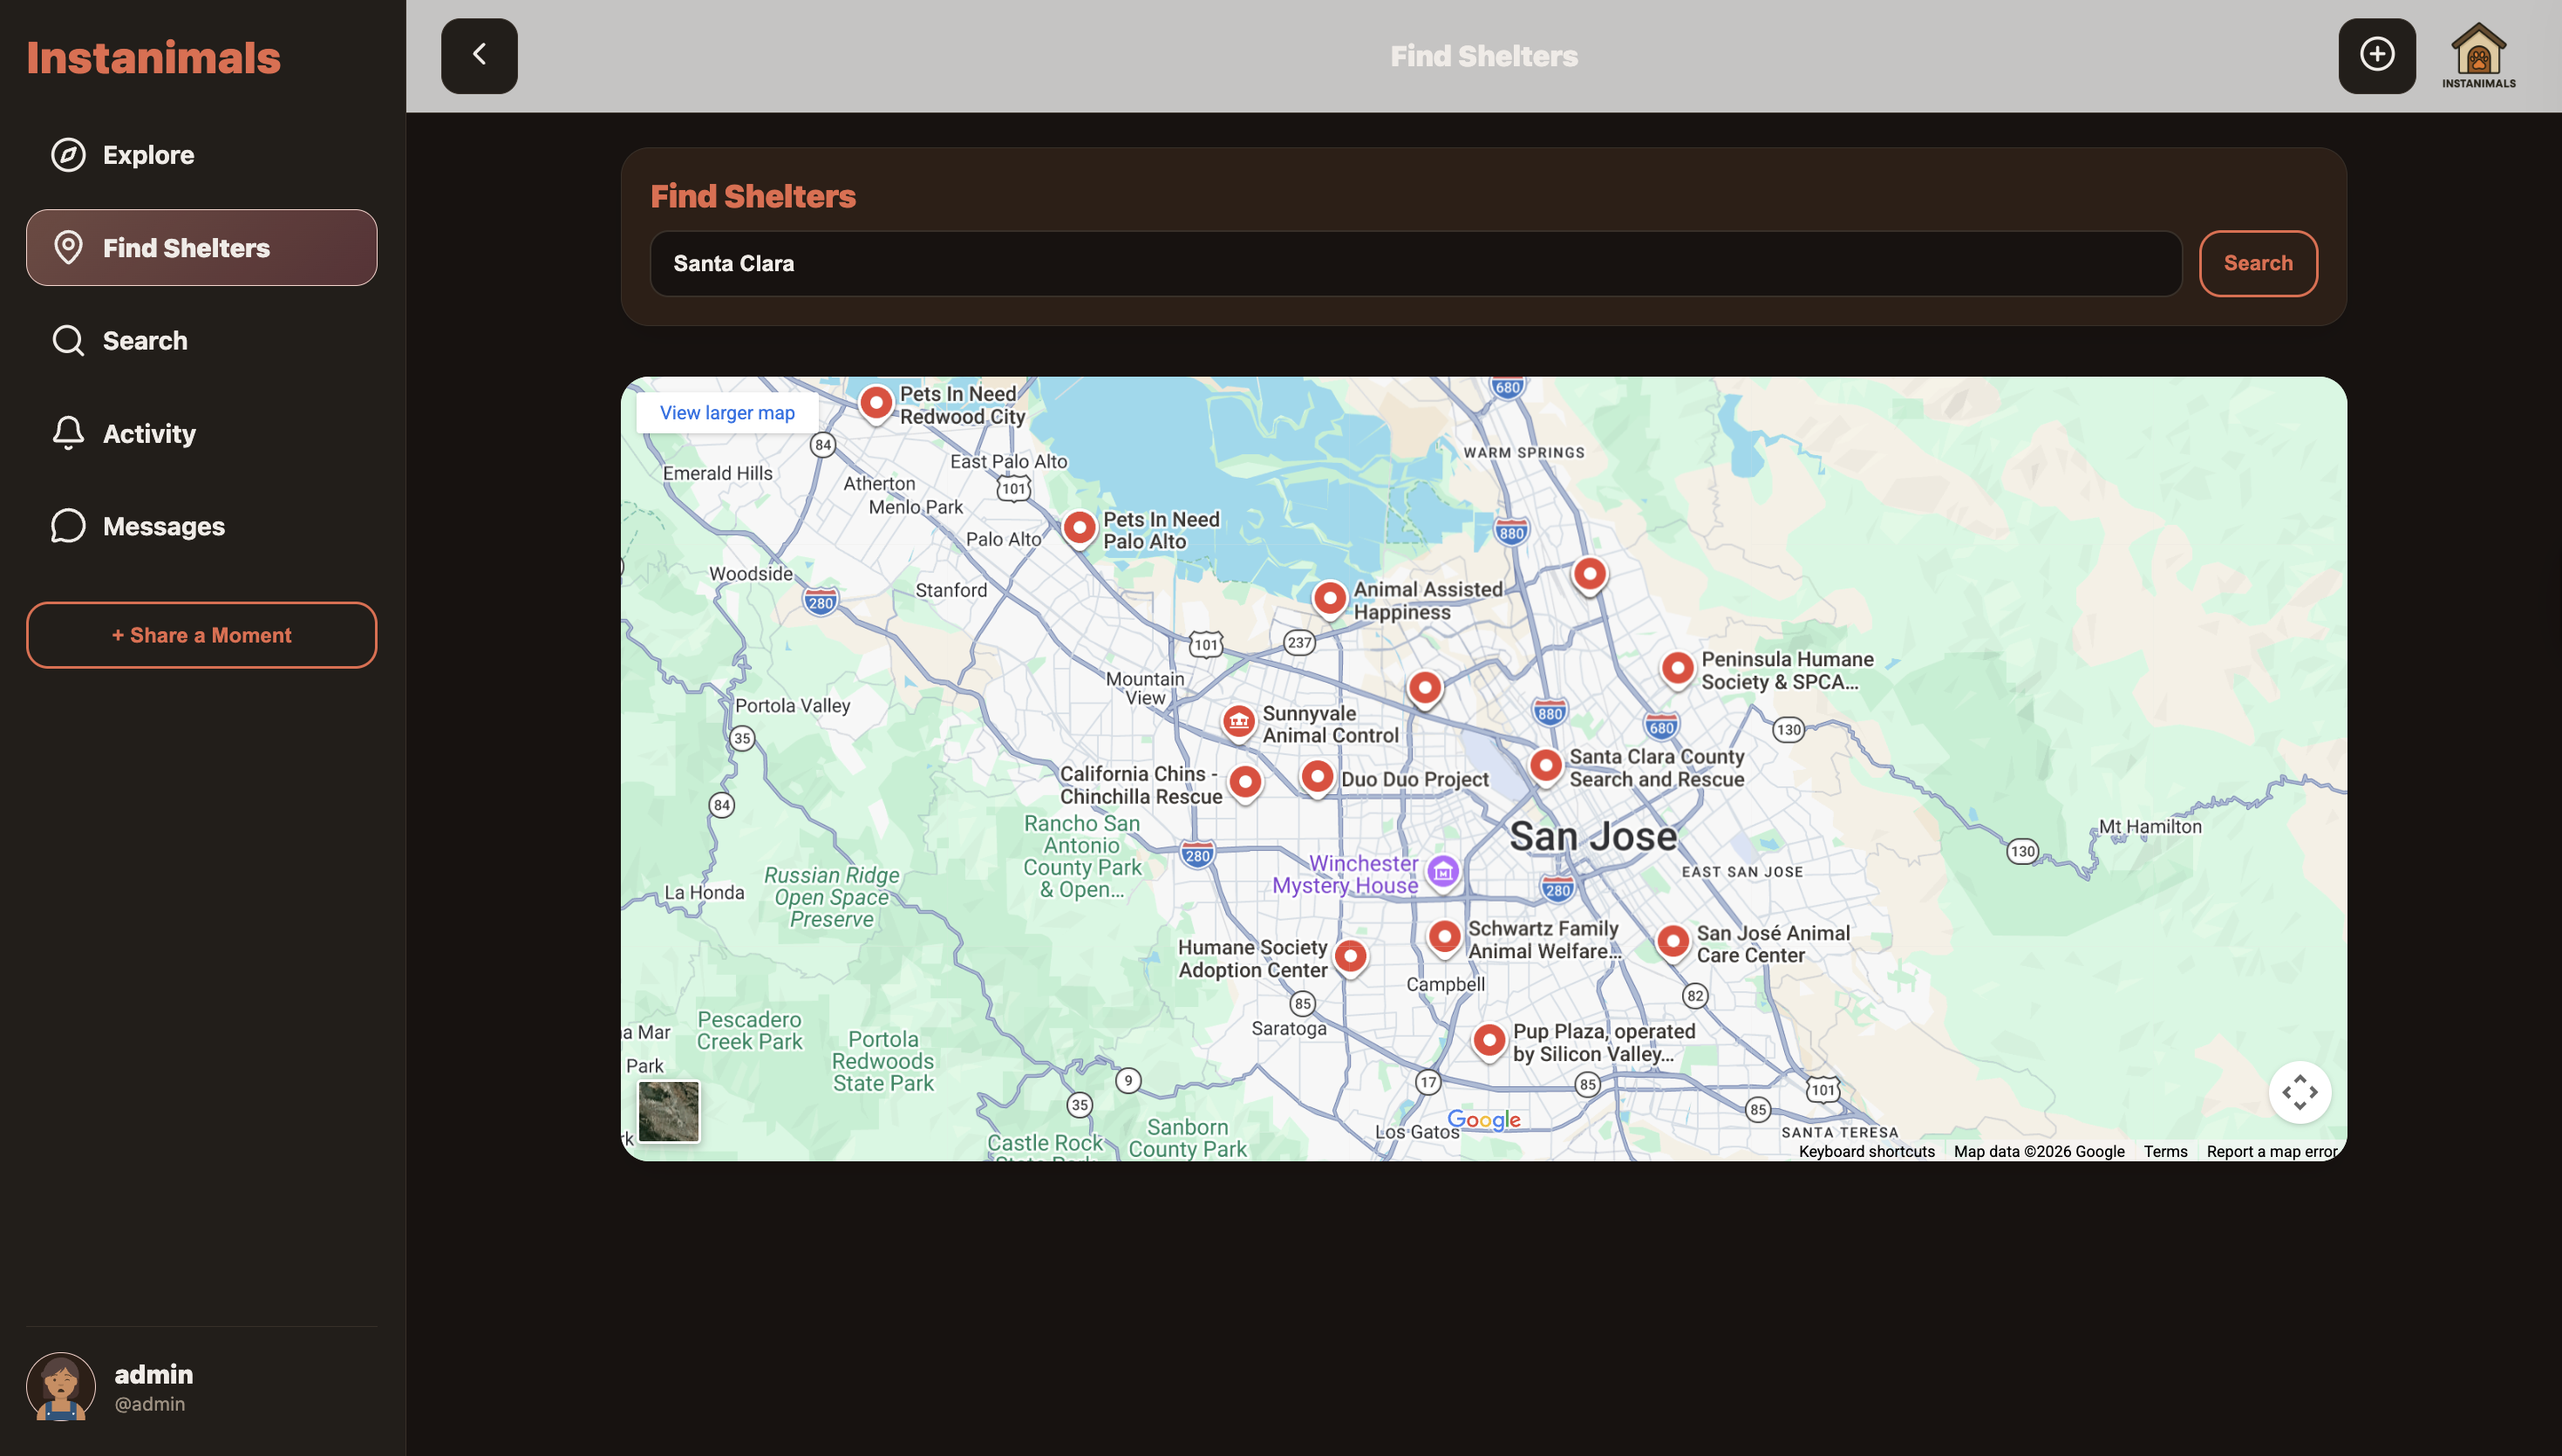Click the Santa Clara location input field
Viewport: 2562px width, 1456px height.
pyautogui.click(x=1415, y=264)
